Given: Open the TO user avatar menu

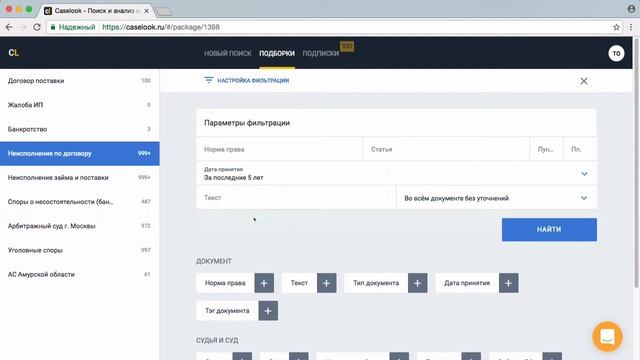Looking at the screenshot, I should [x=616, y=53].
